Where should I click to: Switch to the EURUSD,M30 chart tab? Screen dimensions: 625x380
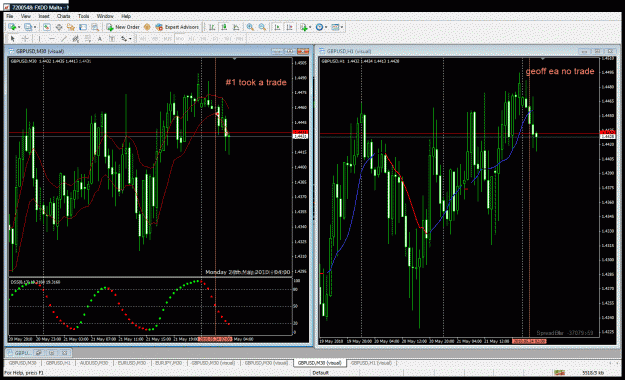[131, 363]
